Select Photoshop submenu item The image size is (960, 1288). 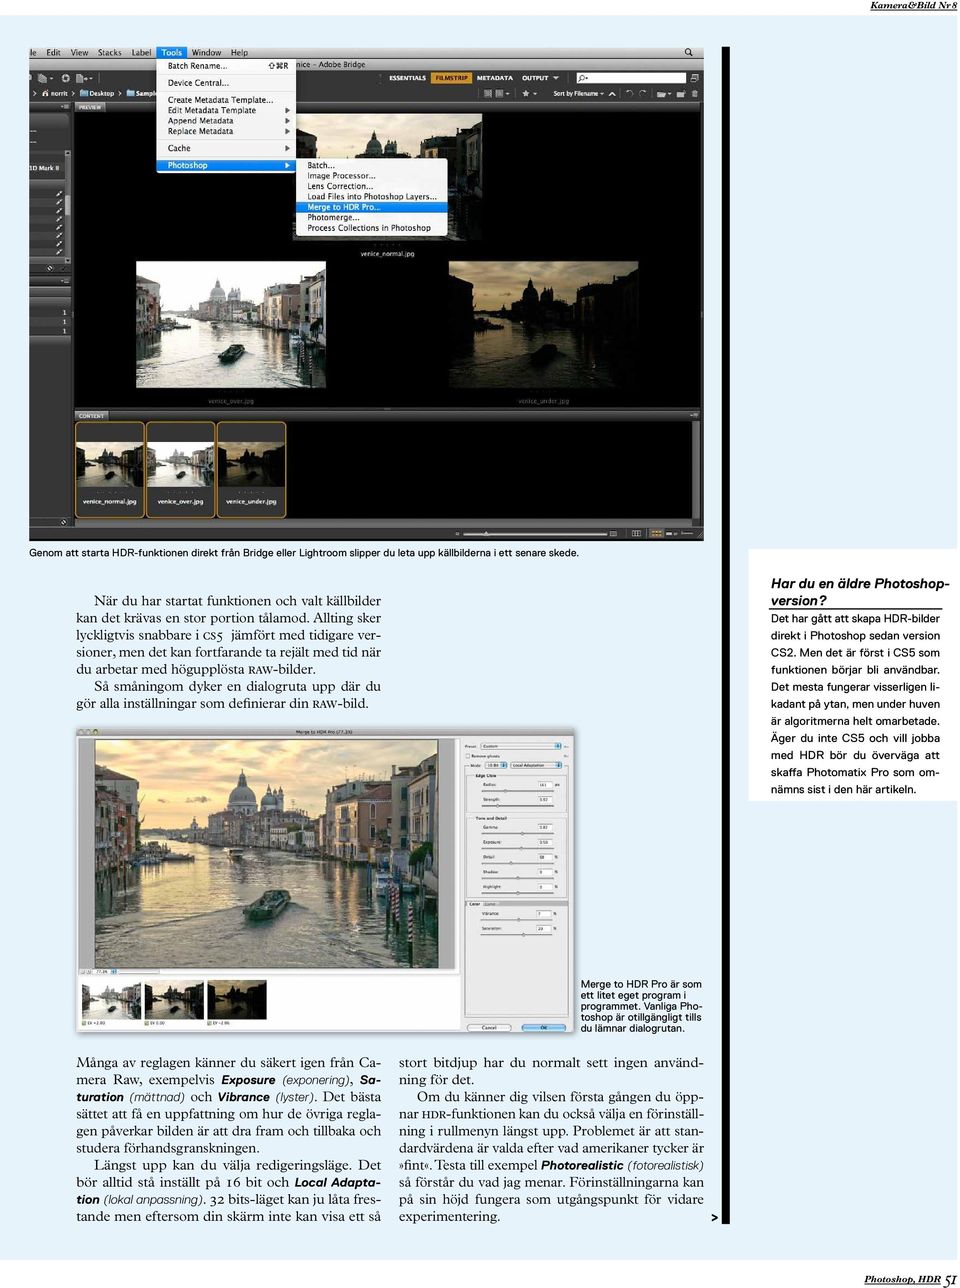[x=226, y=165]
